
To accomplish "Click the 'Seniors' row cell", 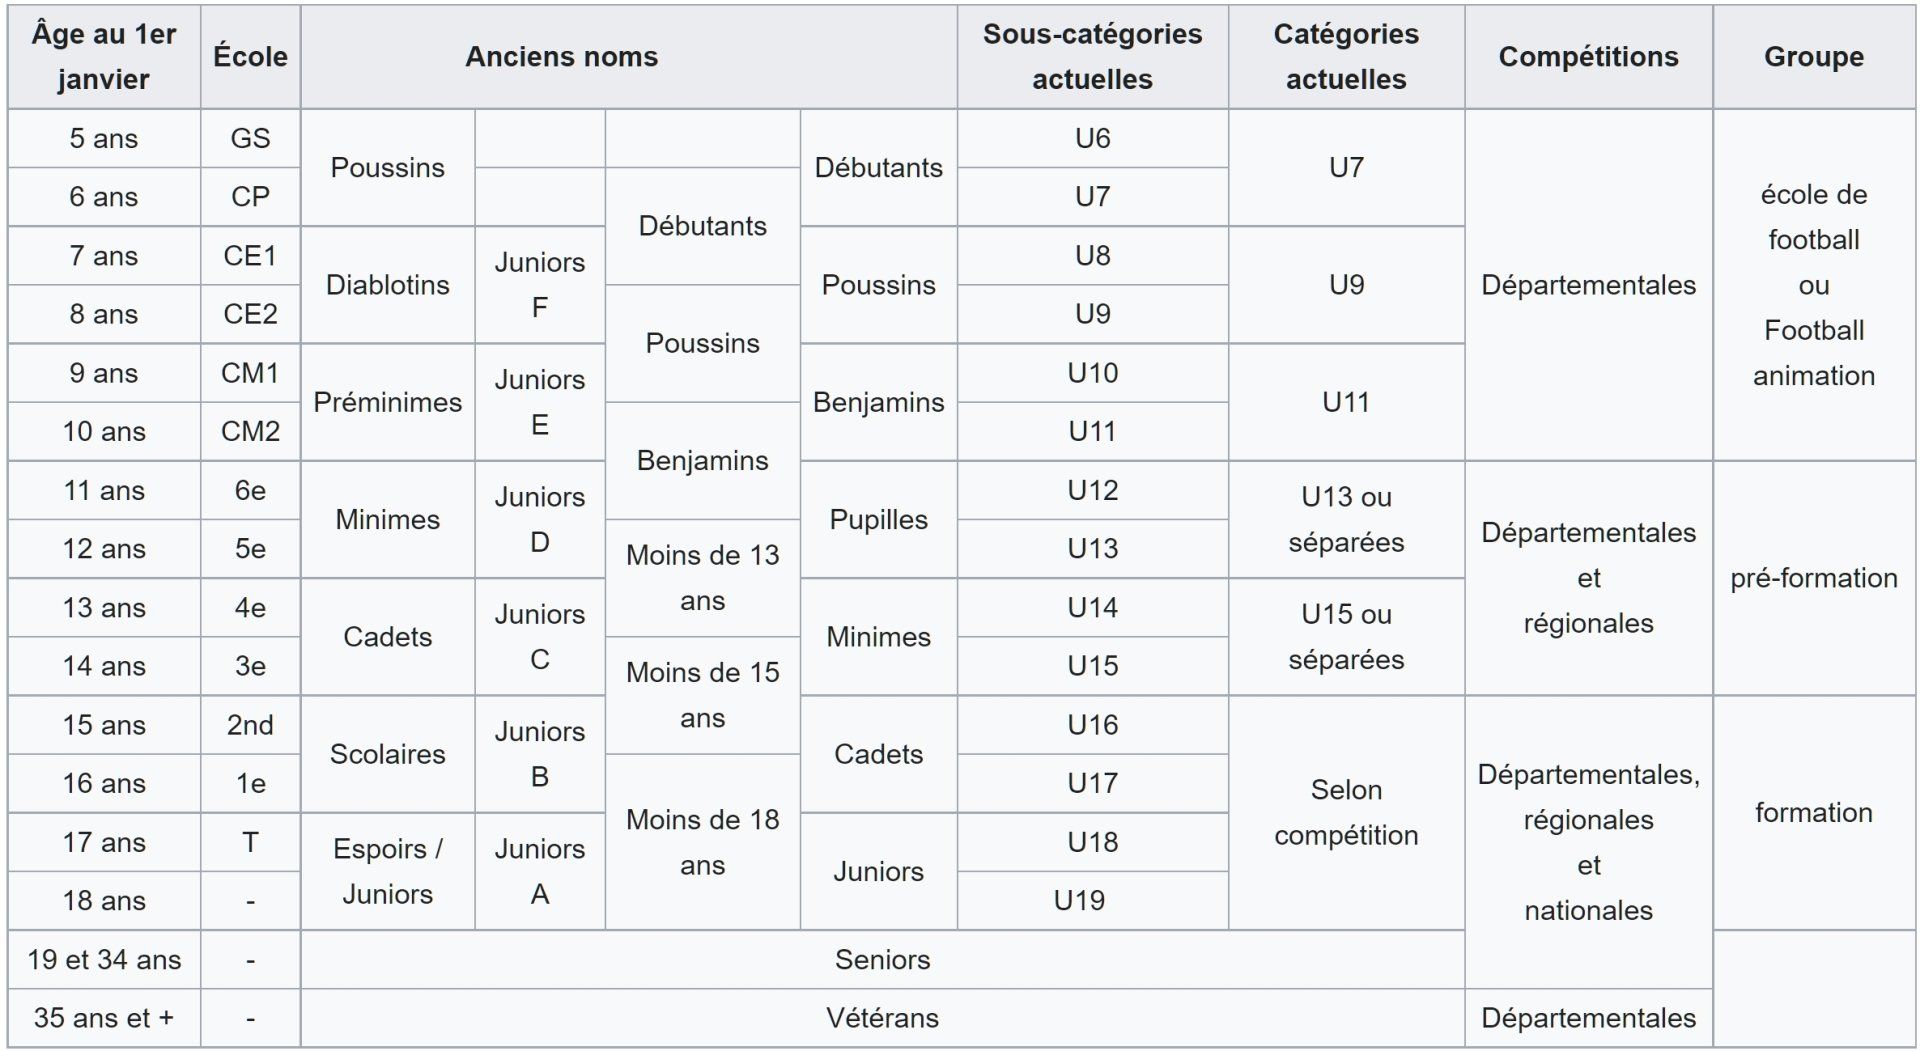I will pyautogui.click(x=882, y=960).
